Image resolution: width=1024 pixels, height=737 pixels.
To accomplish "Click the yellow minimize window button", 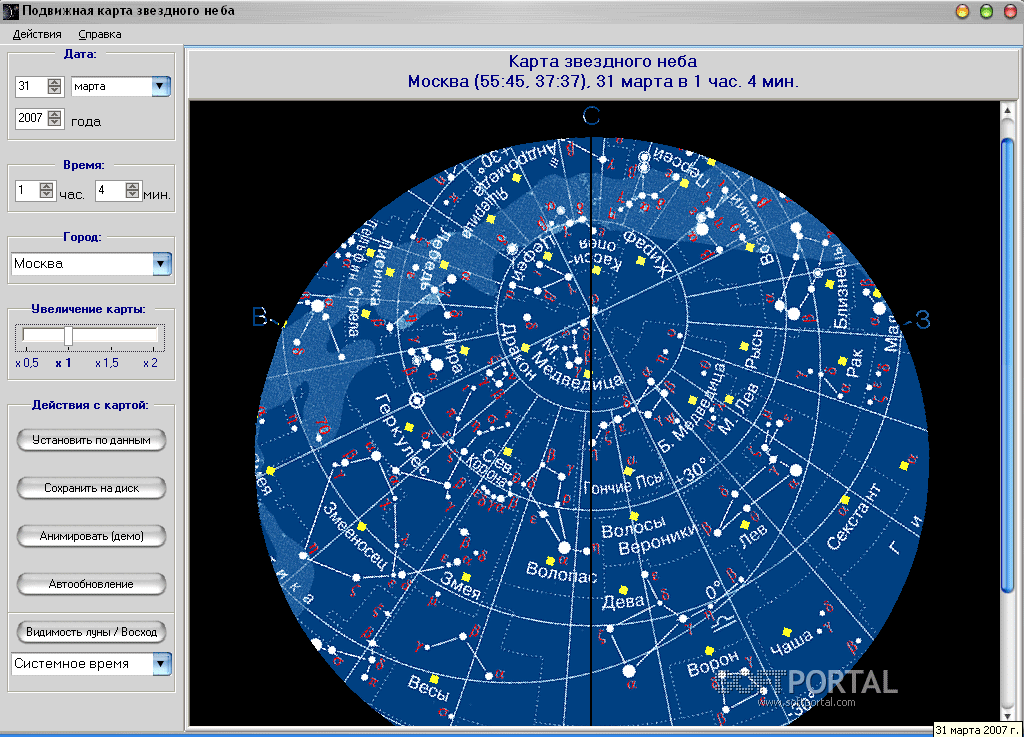I will click(x=962, y=11).
